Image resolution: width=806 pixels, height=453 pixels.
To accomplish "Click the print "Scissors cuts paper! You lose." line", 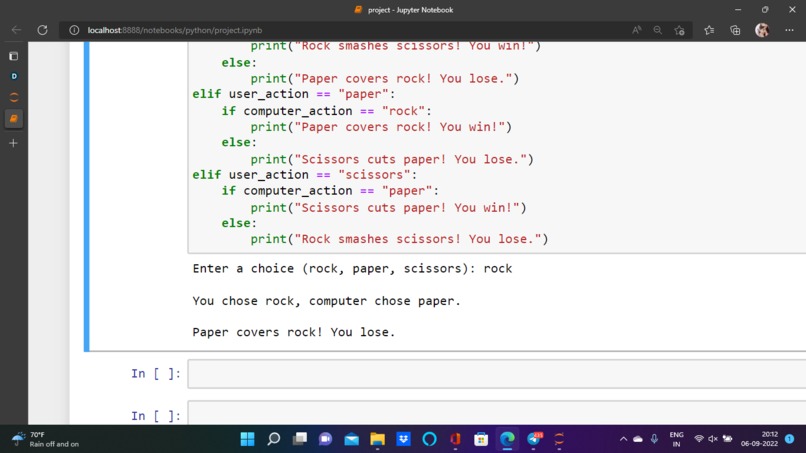I will pos(392,159).
